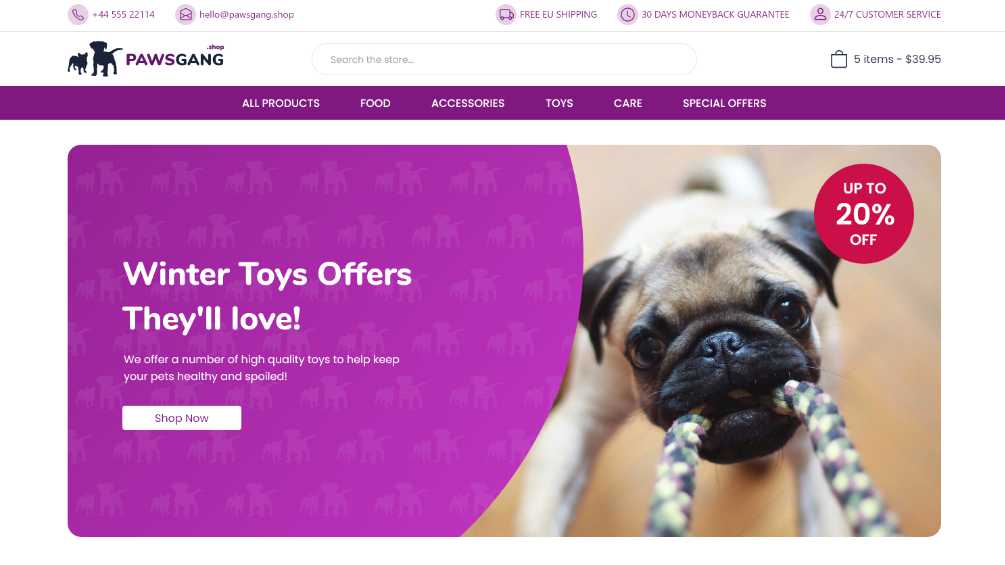The width and height of the screenshot is (1005, 565).
Task: Click the delivery truck shipping icon
Action: [x=506, y=14]
